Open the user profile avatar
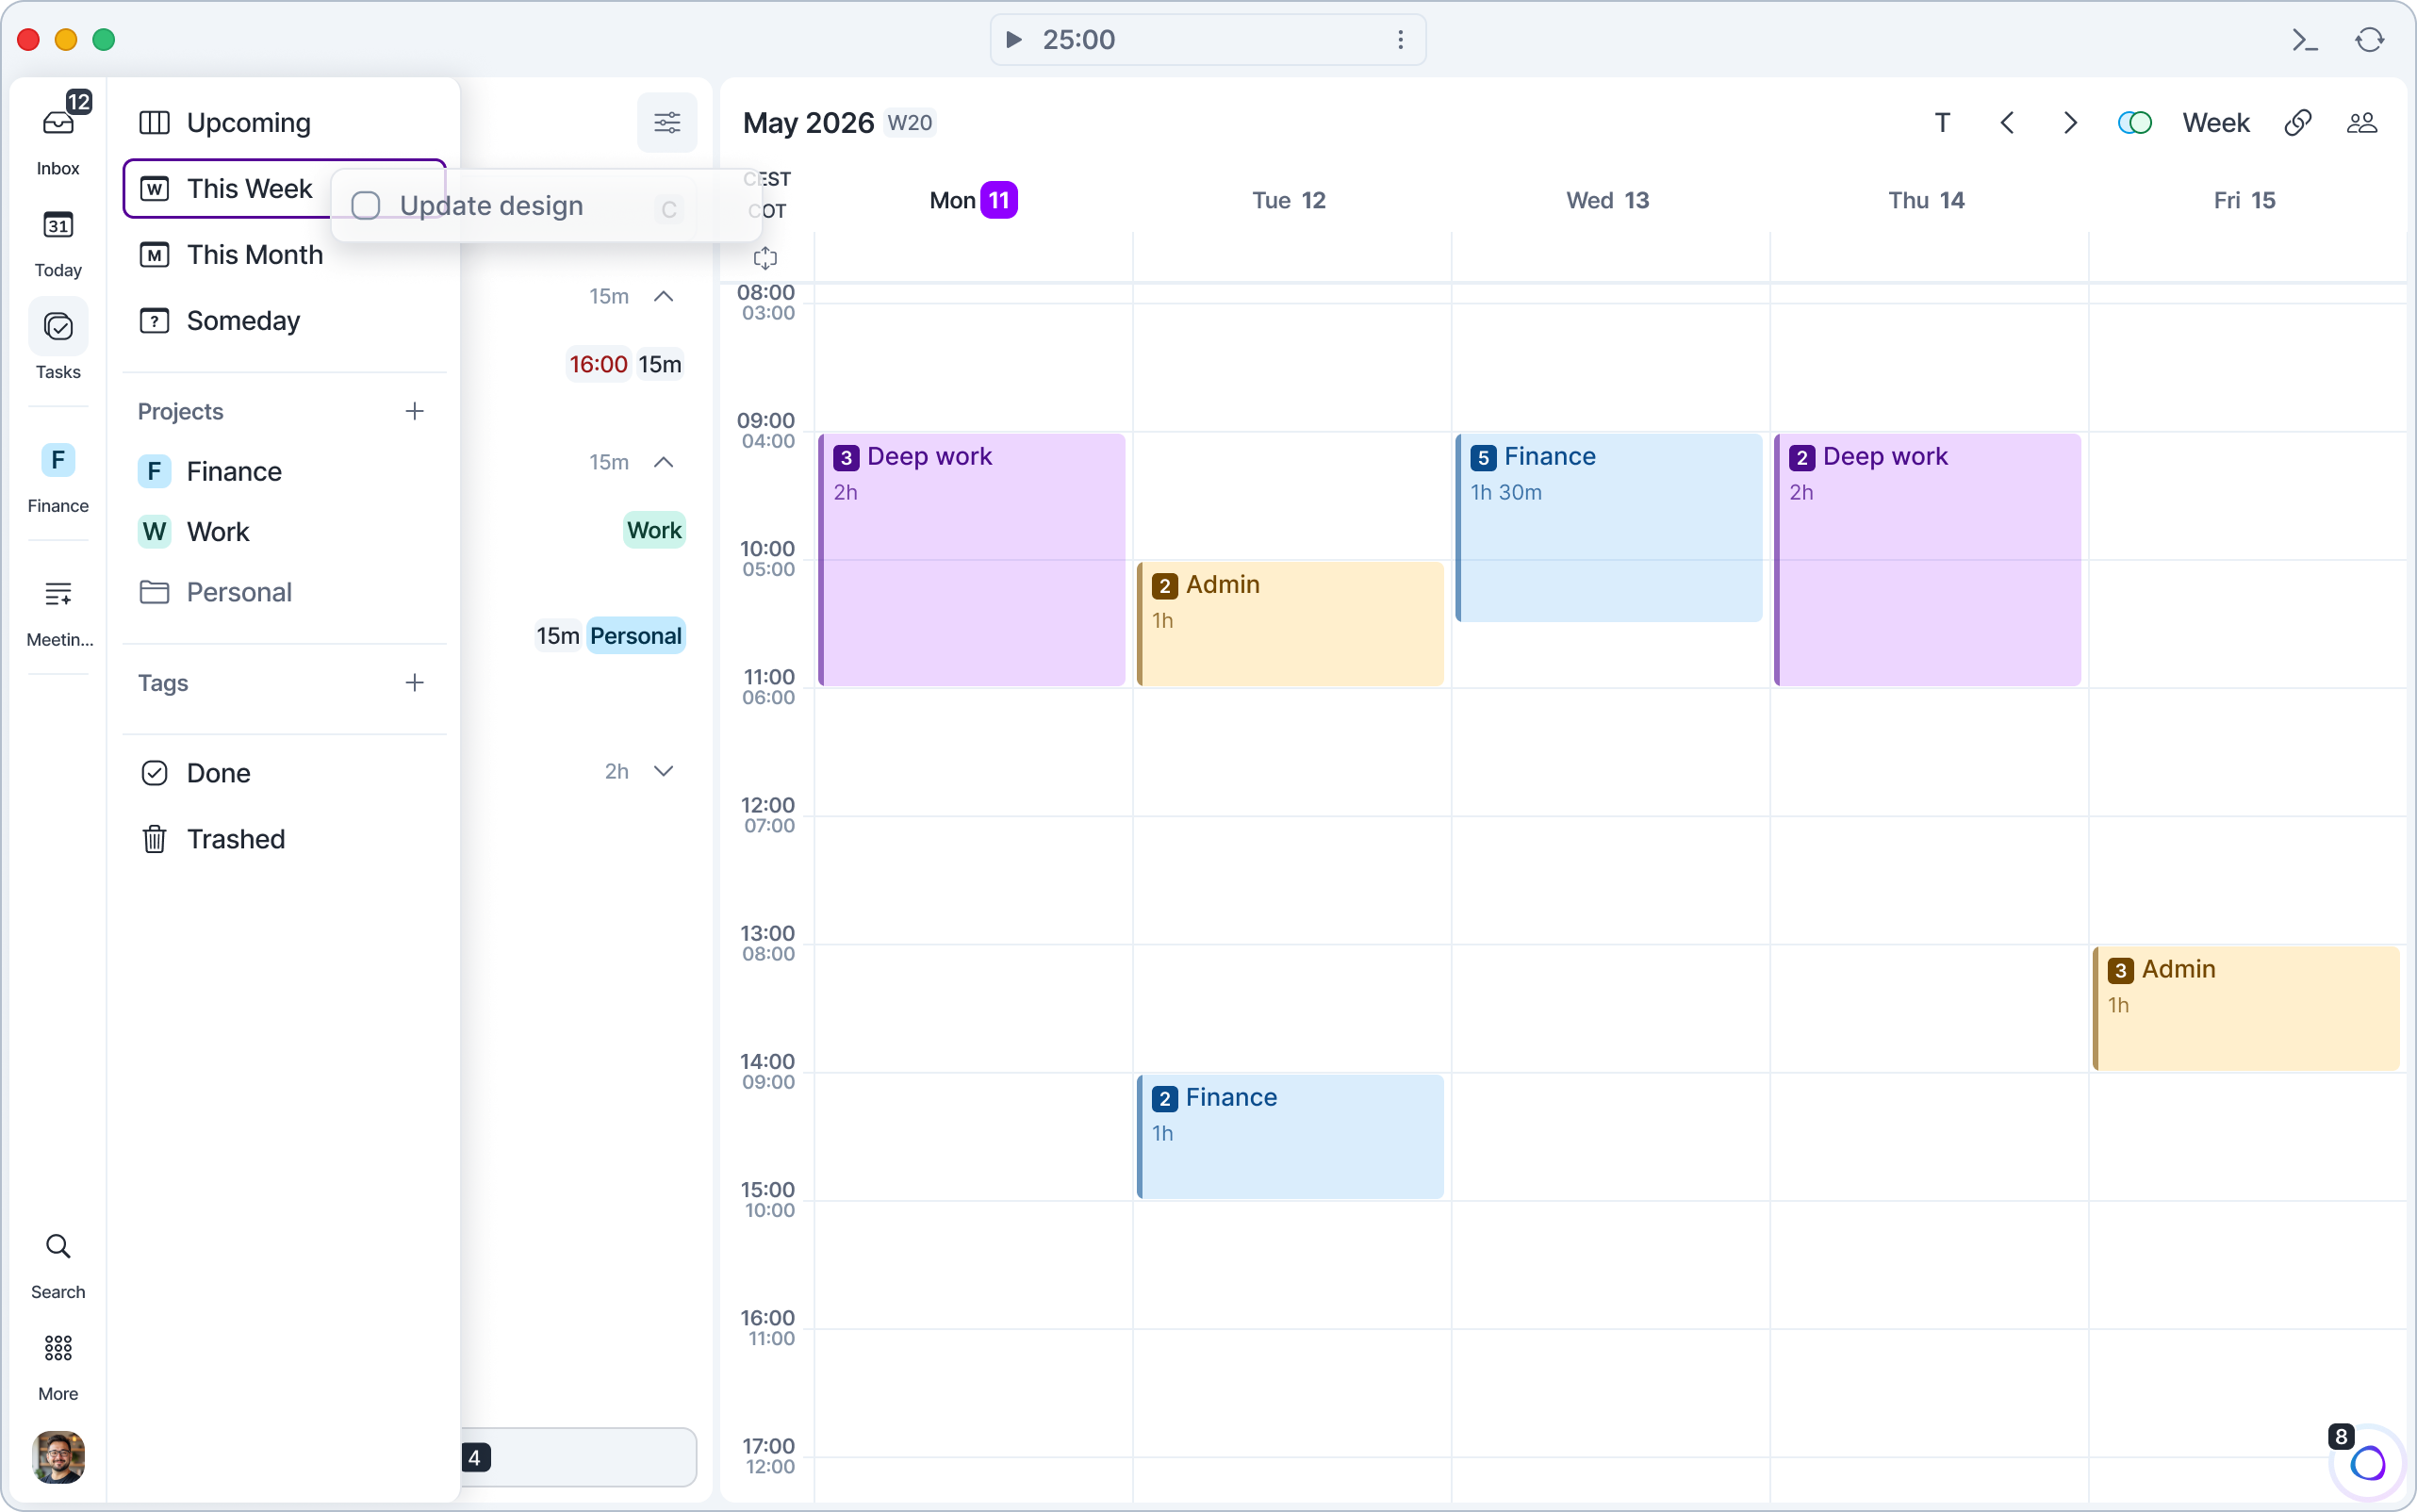Image resolution: width=2417 pixels, height=1512 pixels. click(x=58, y=1456)
